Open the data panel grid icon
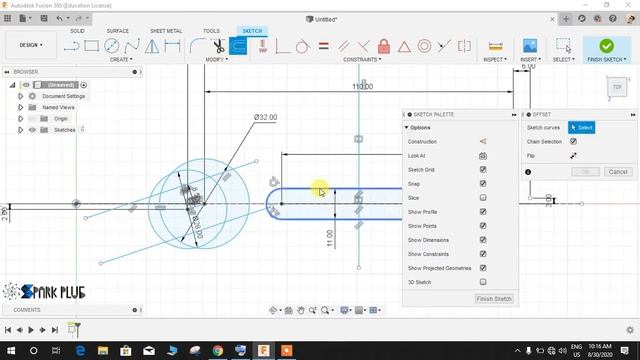The height and width of the screenshot is (360, 640). [x=7, y=18]
